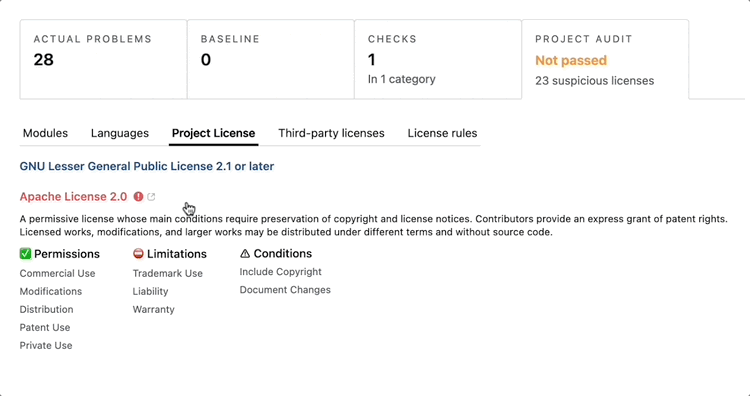The height and width of the screenshot is (396, 750).
Task: Go to the Third-party licenses tab
Action: pos(331,133)
